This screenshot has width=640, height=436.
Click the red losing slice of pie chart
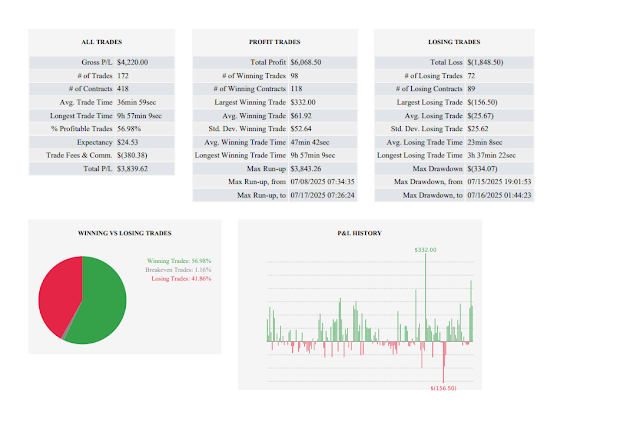(59, 296)
